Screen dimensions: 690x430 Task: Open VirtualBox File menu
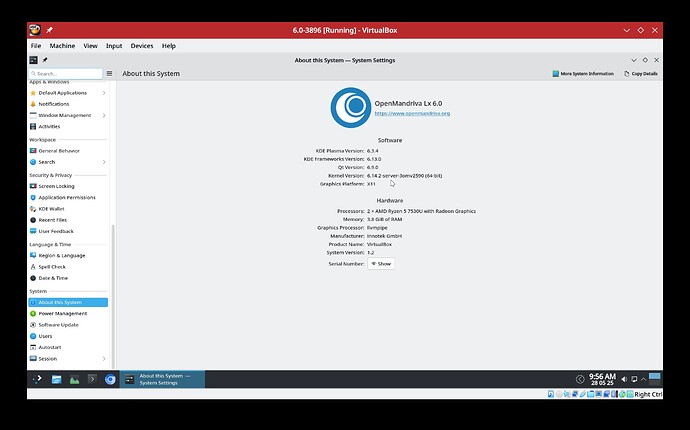click(x=36, y=46)
